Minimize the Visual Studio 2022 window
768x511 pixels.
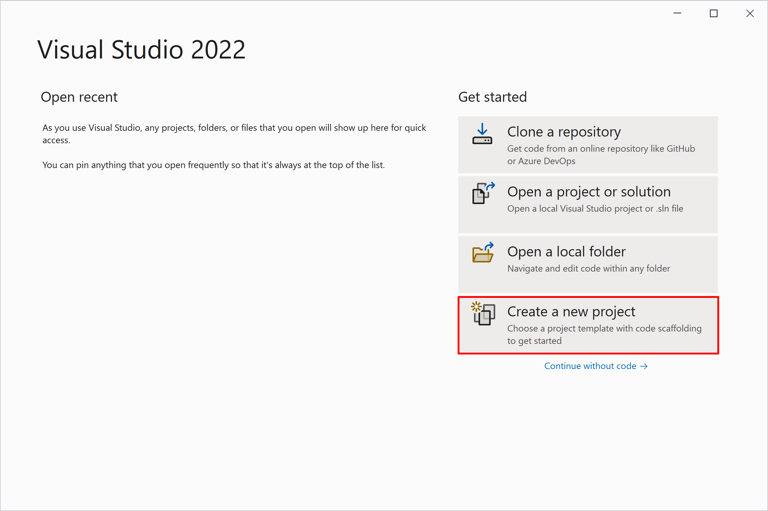click(x=678, y=14)
